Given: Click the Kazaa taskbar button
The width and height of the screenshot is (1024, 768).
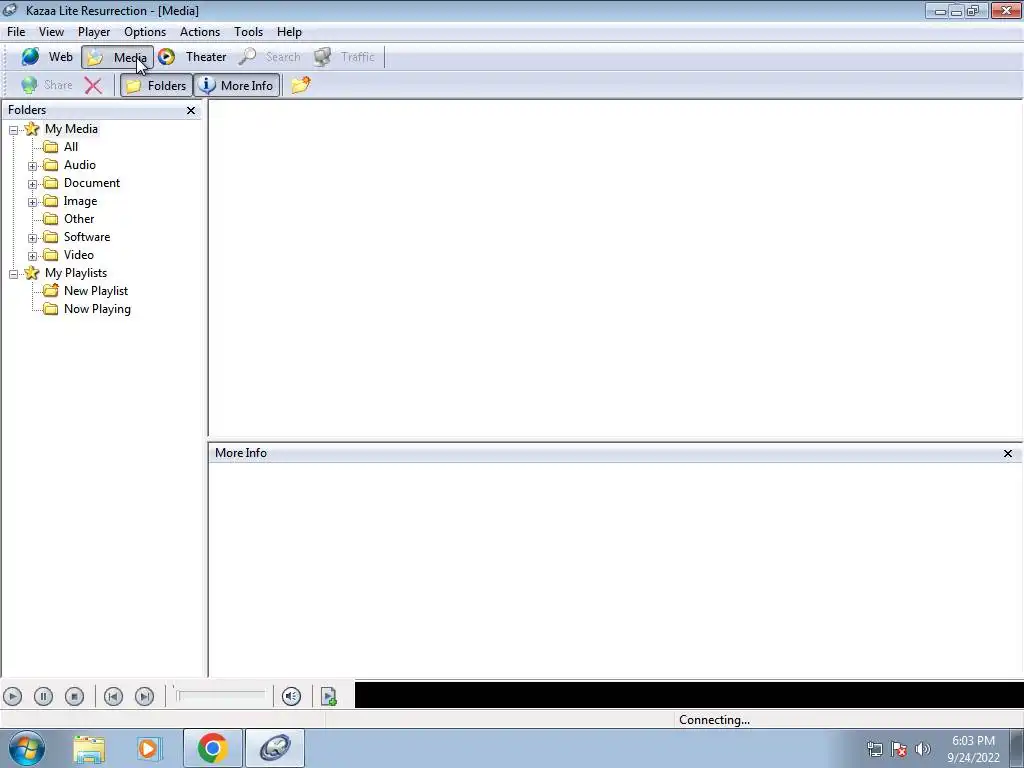Looking at the screenshot, I should coord(275,748).
